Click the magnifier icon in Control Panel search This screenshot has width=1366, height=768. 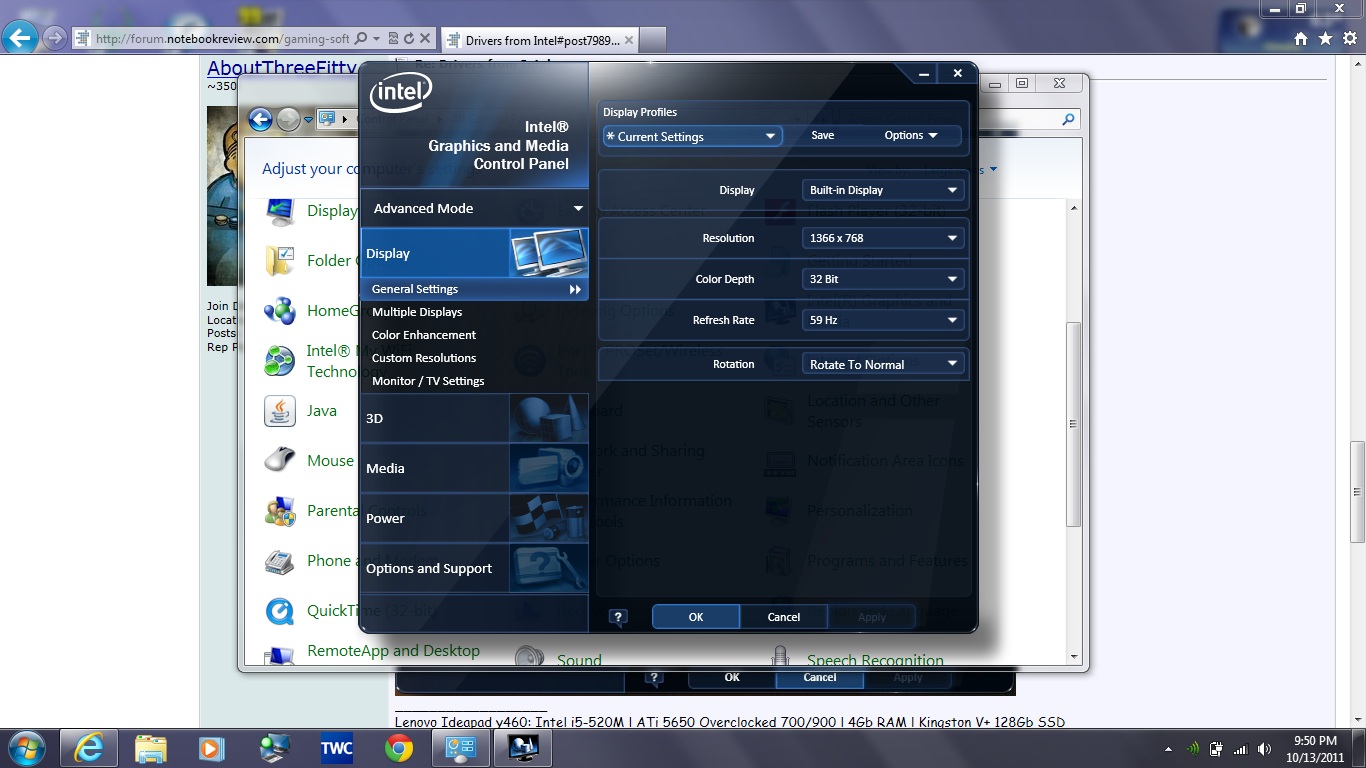[x=1068, y=120]
